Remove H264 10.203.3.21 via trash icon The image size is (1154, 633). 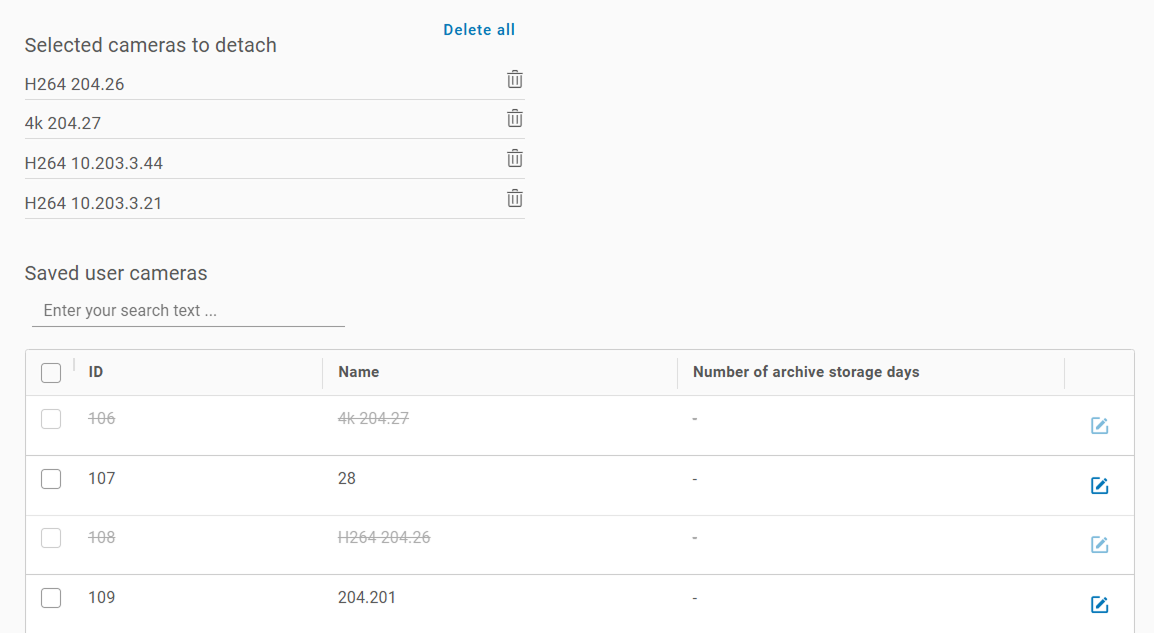pos(515,198)
